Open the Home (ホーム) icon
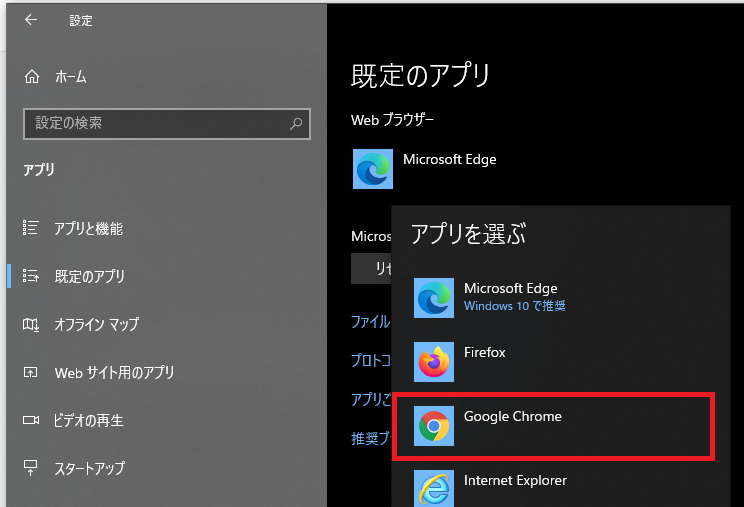This screenshot has height=507, width=744. tap(32, 76)
